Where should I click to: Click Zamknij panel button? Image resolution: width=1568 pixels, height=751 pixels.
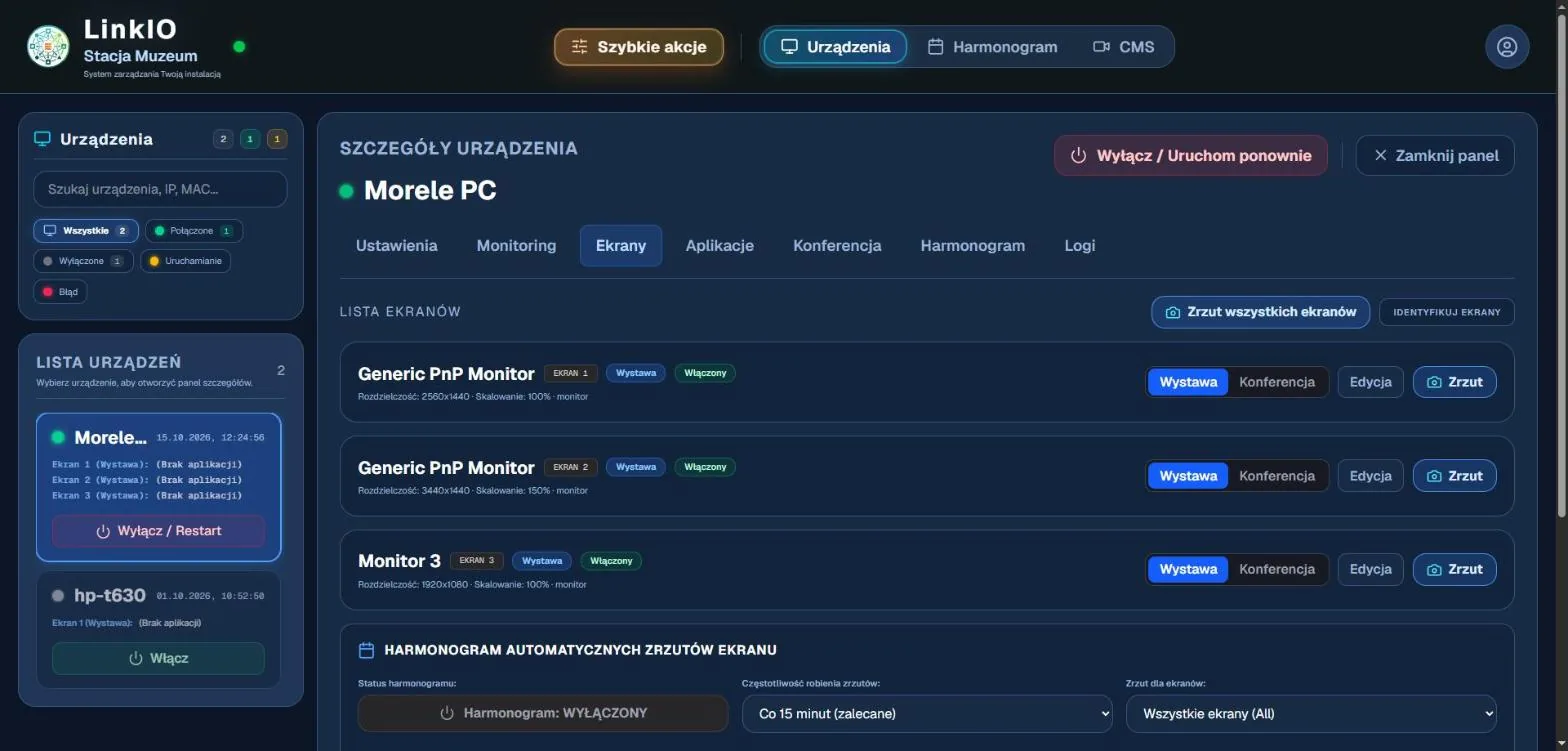pos(1435,156)
